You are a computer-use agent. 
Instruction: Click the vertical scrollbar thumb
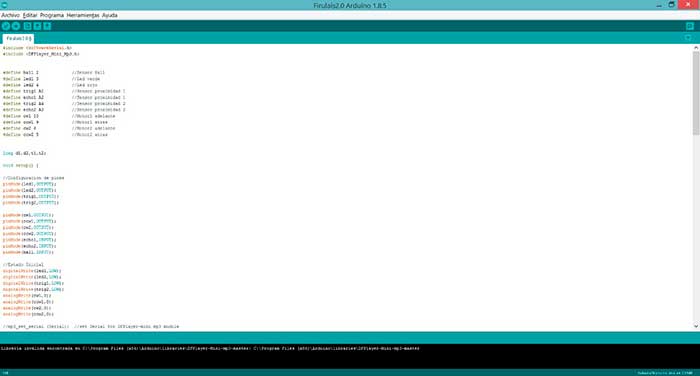click(x=696, y=92)
